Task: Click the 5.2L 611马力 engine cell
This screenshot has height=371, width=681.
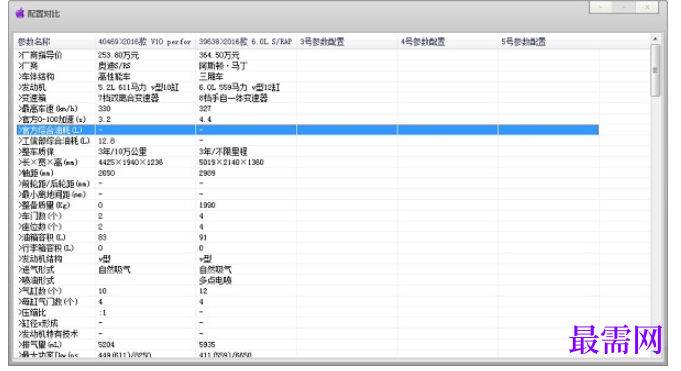Action: coord(138,87)
